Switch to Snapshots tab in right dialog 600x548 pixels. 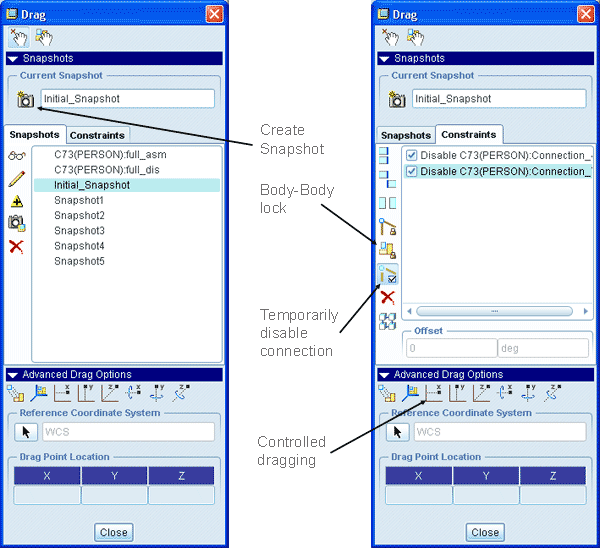coord(405,135)
